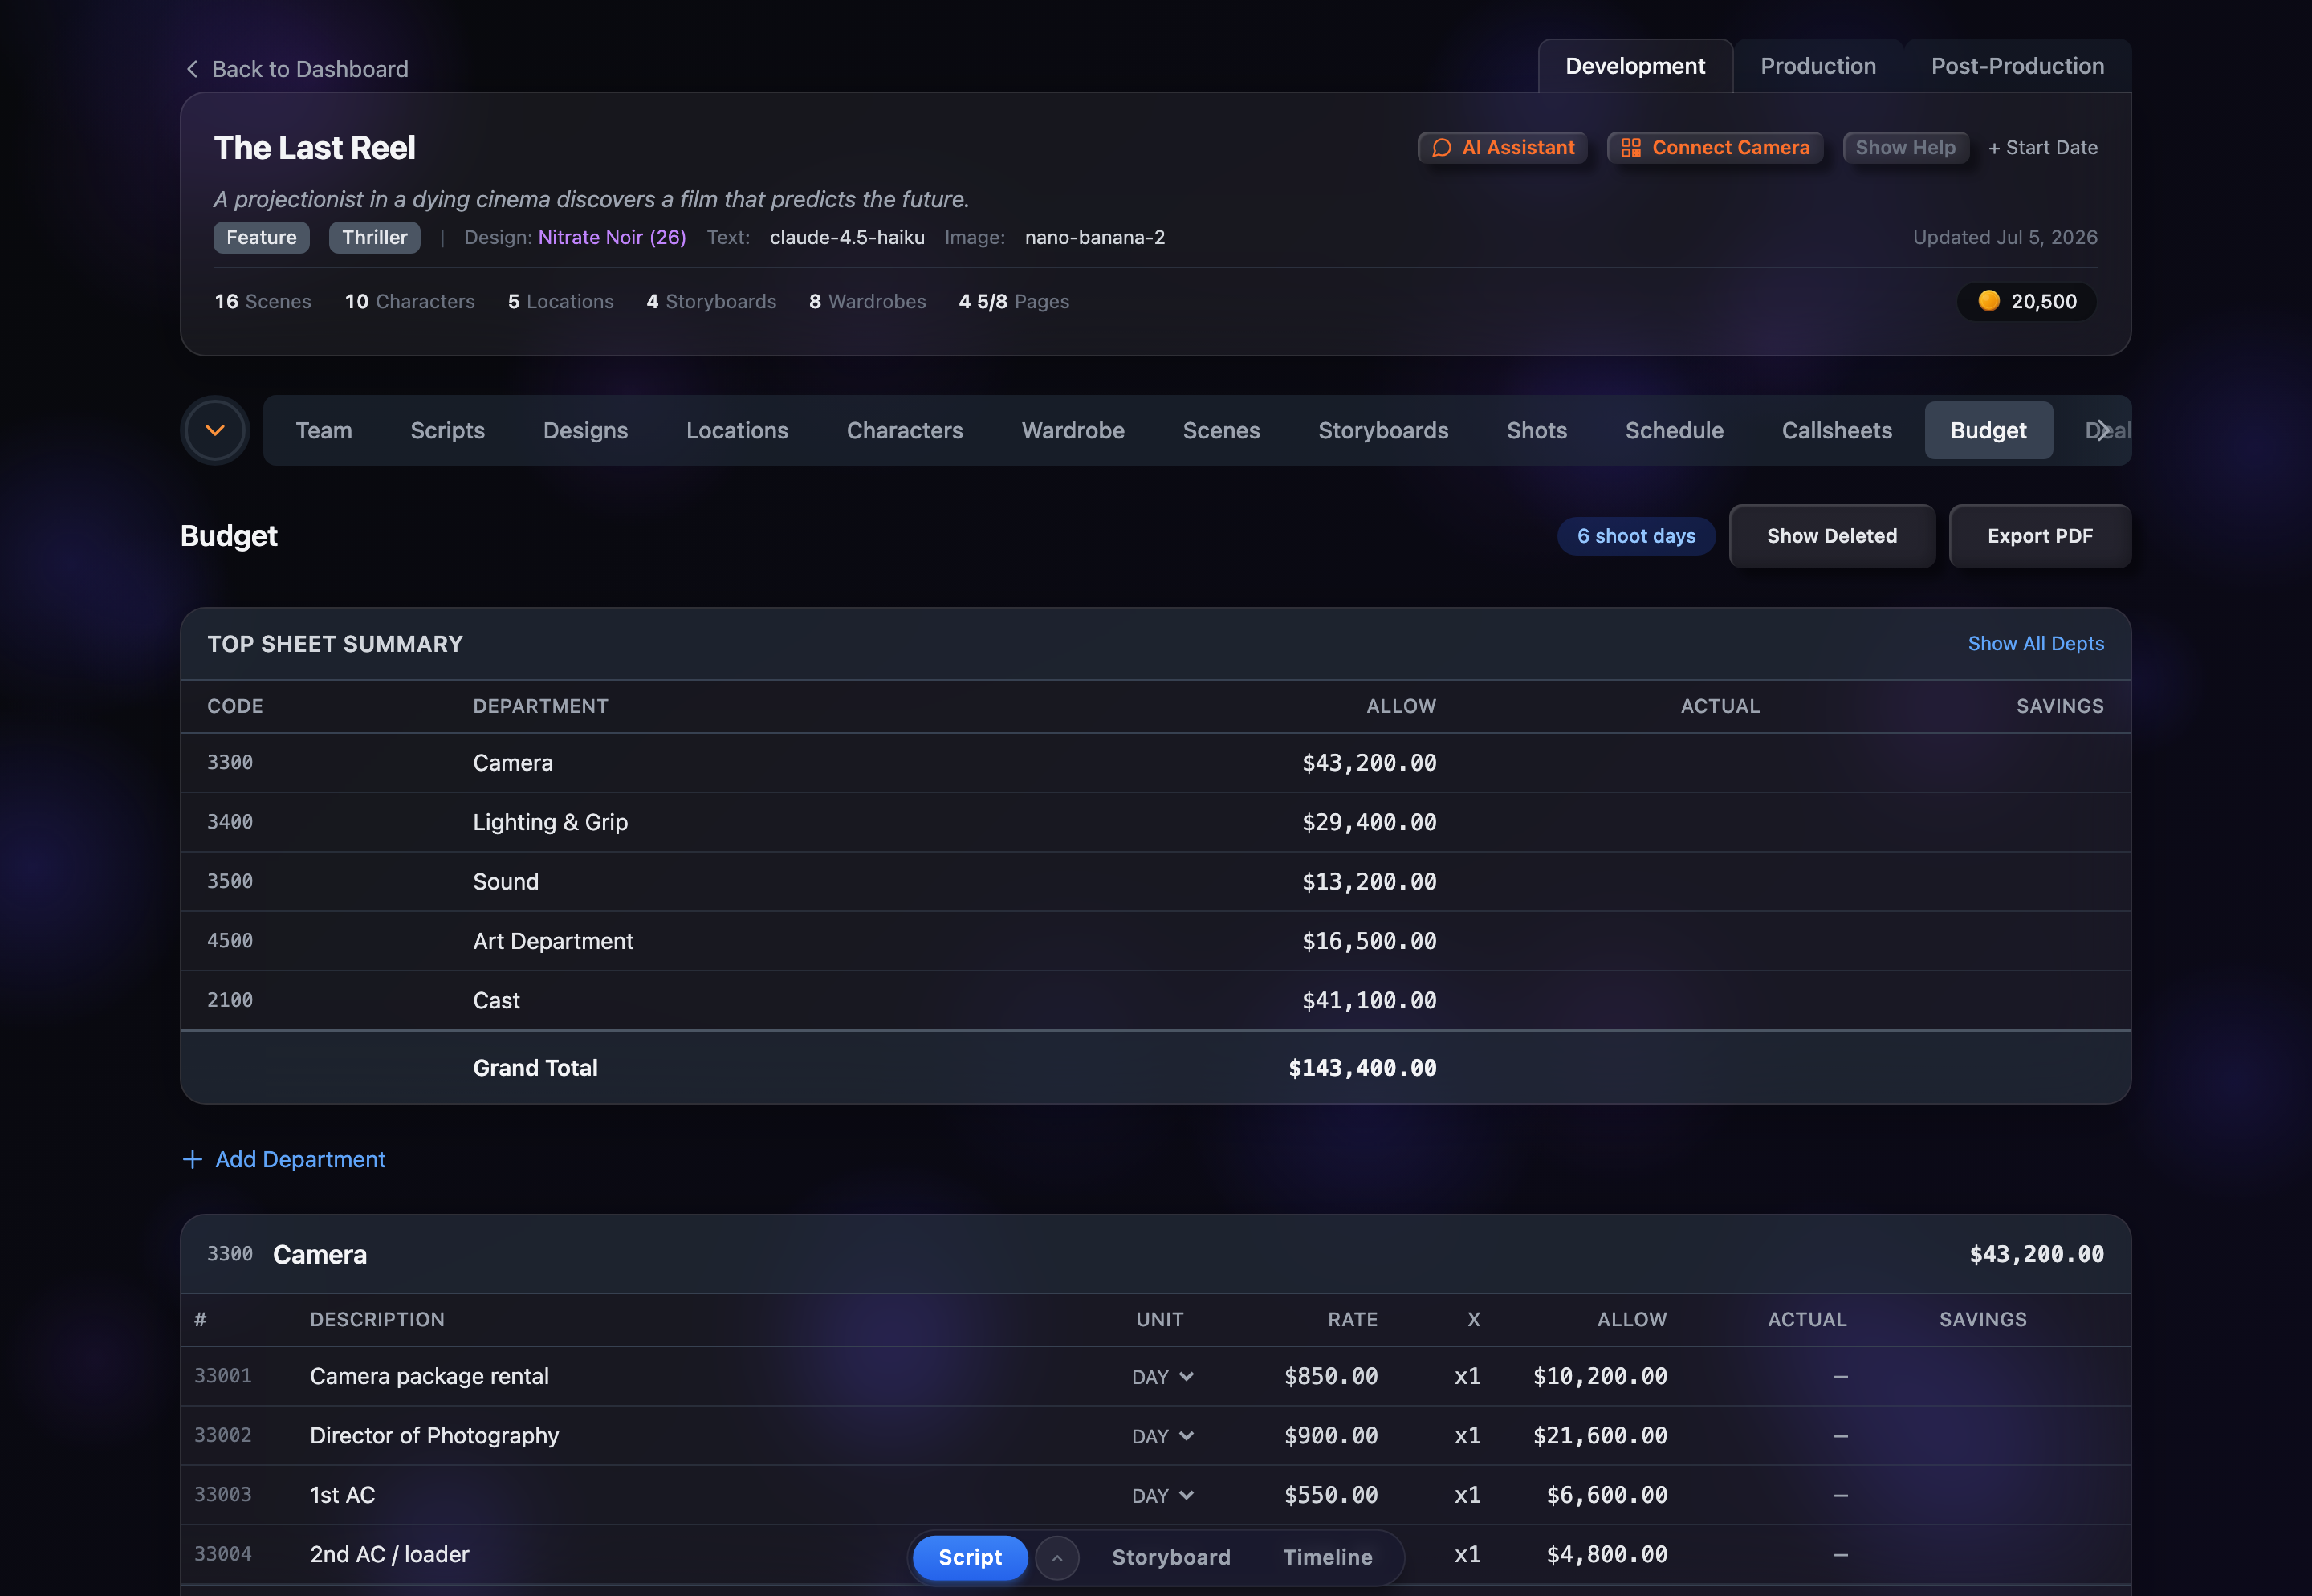Collapse the header with the round chevron button
This screenshot has width=2312, height=1596.
(x=215, y=430)
